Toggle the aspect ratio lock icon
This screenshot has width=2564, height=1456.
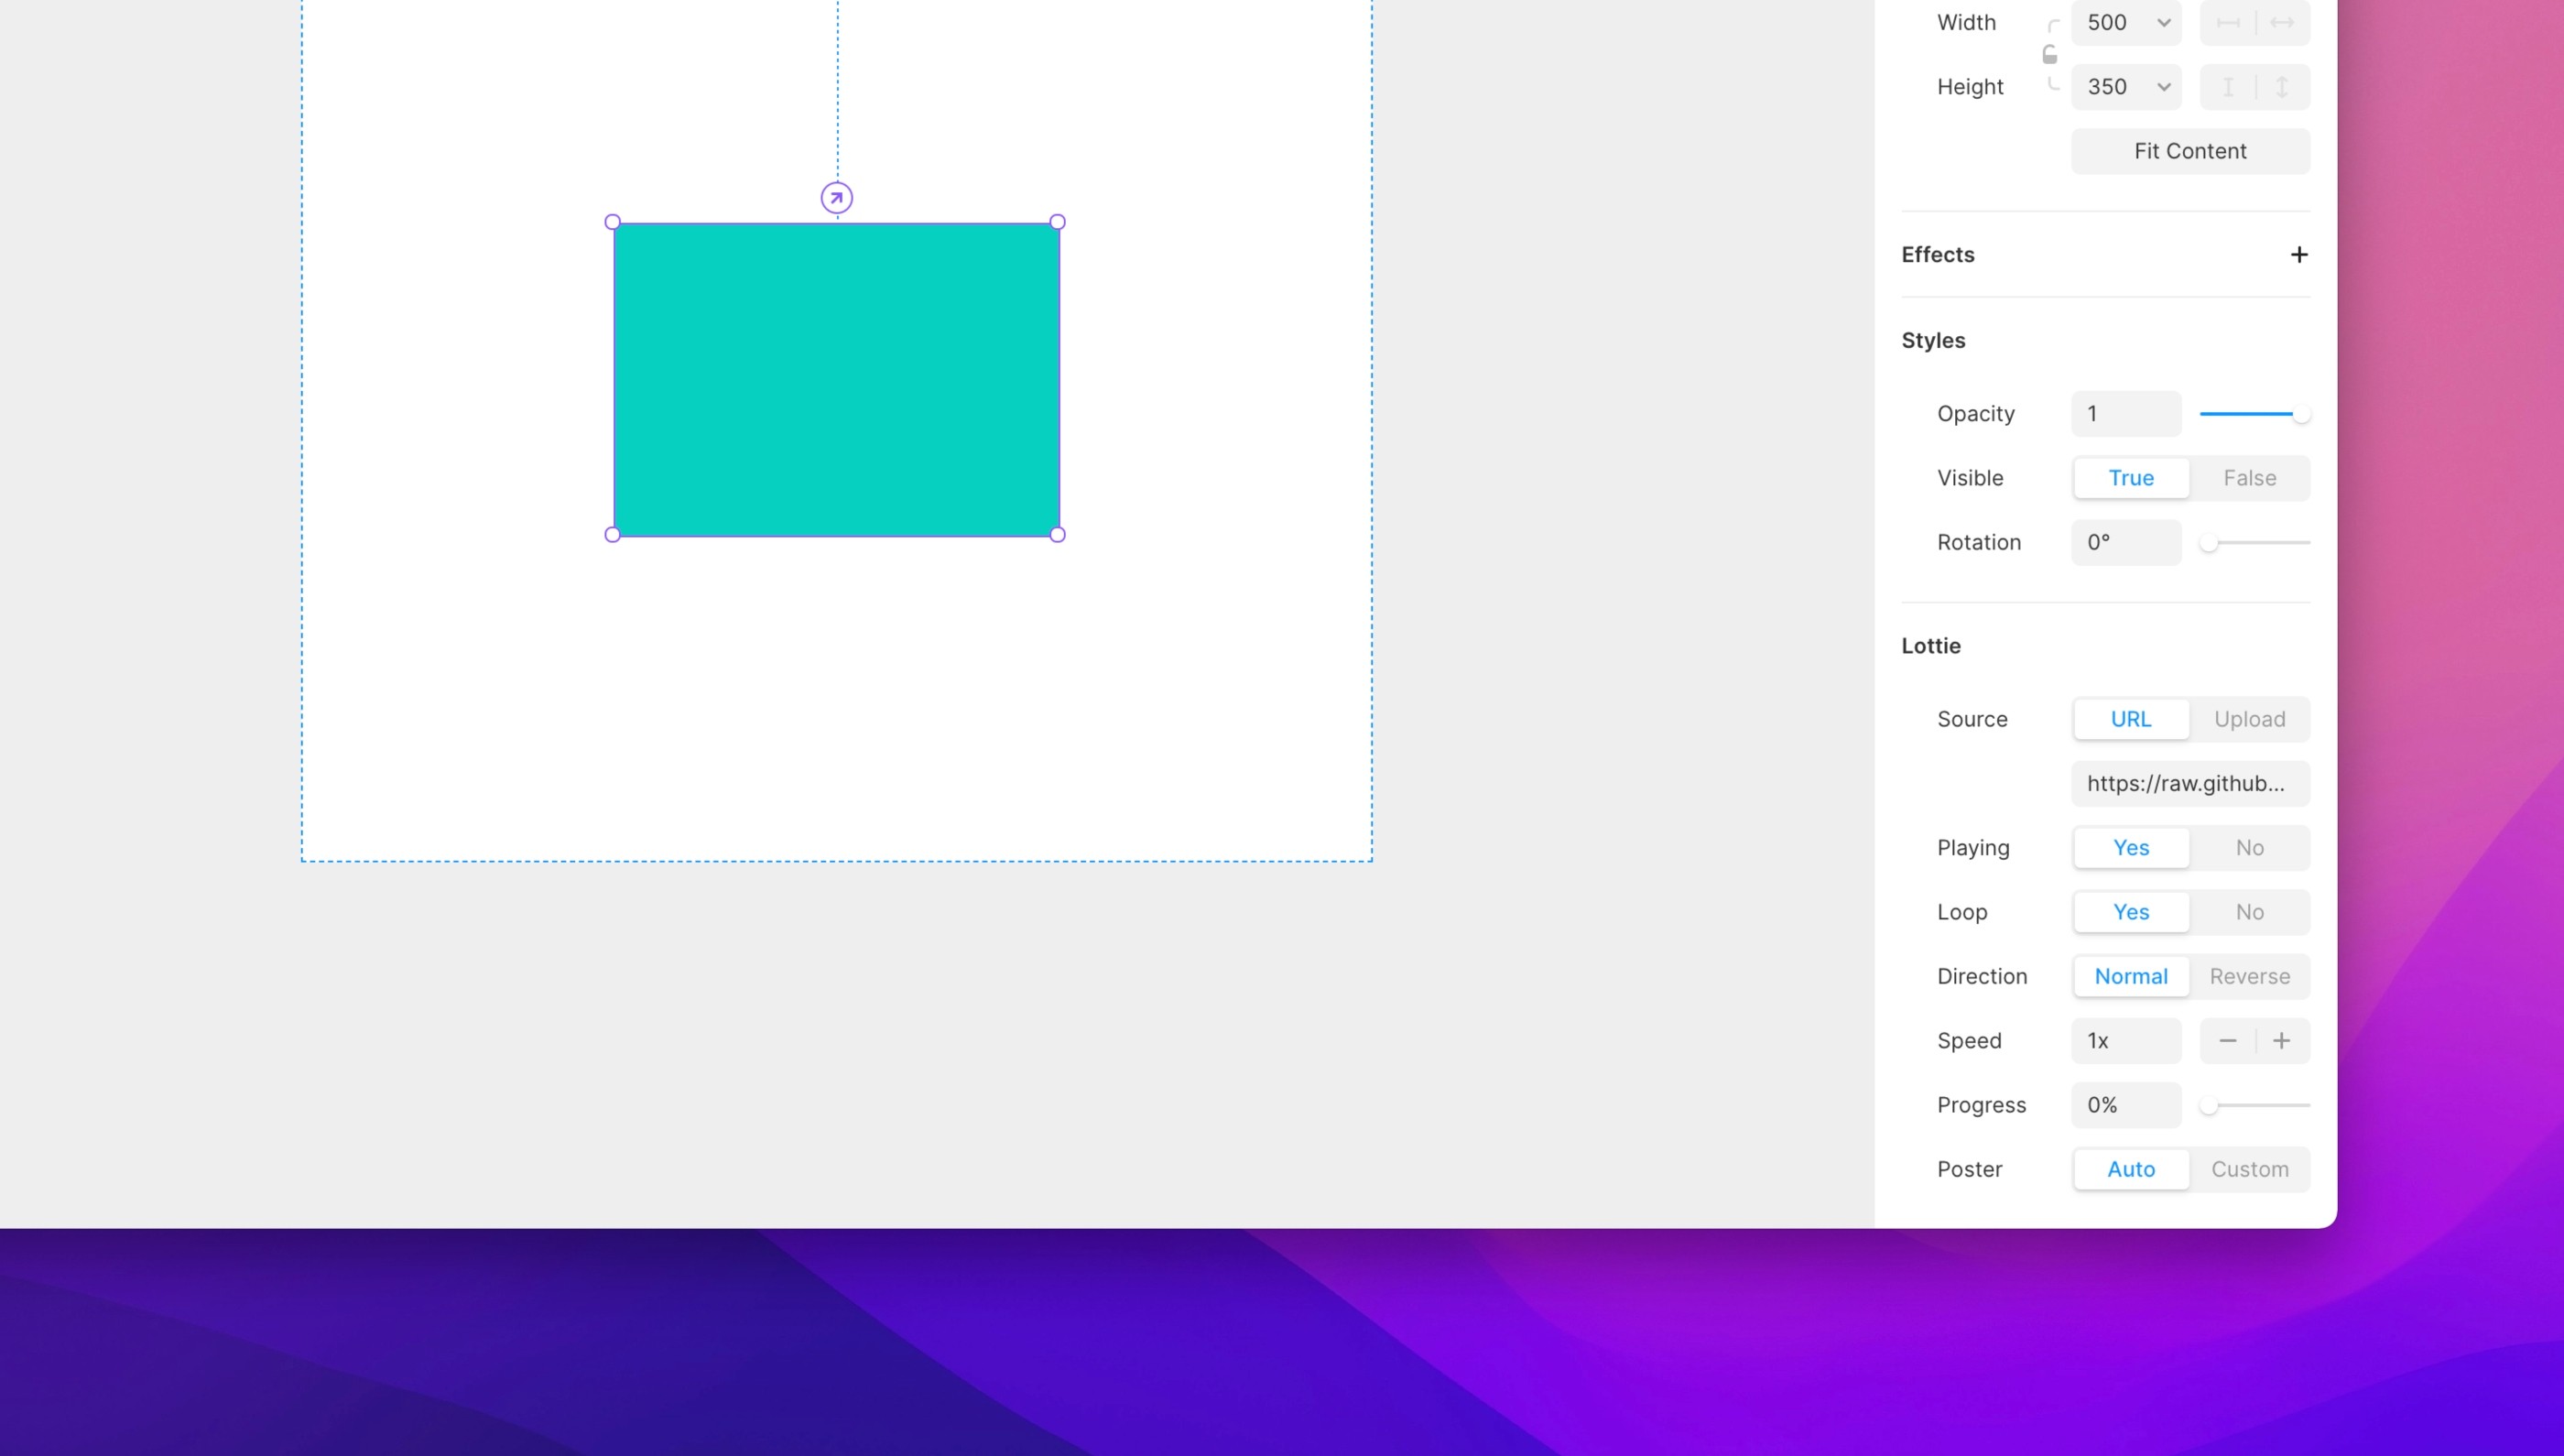click(x=2049, y=55)
